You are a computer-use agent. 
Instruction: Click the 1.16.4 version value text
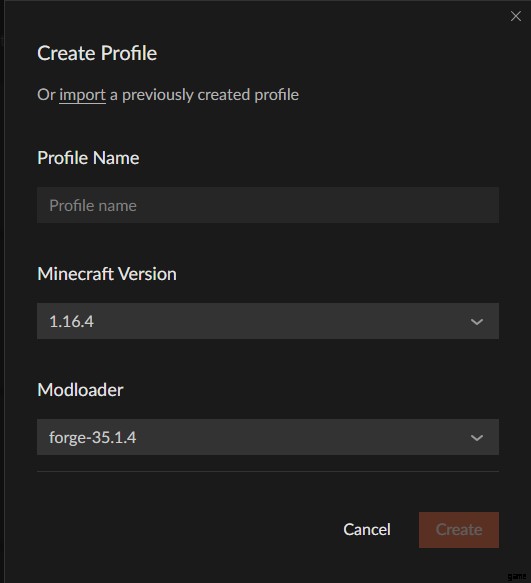tap(71, 322)
